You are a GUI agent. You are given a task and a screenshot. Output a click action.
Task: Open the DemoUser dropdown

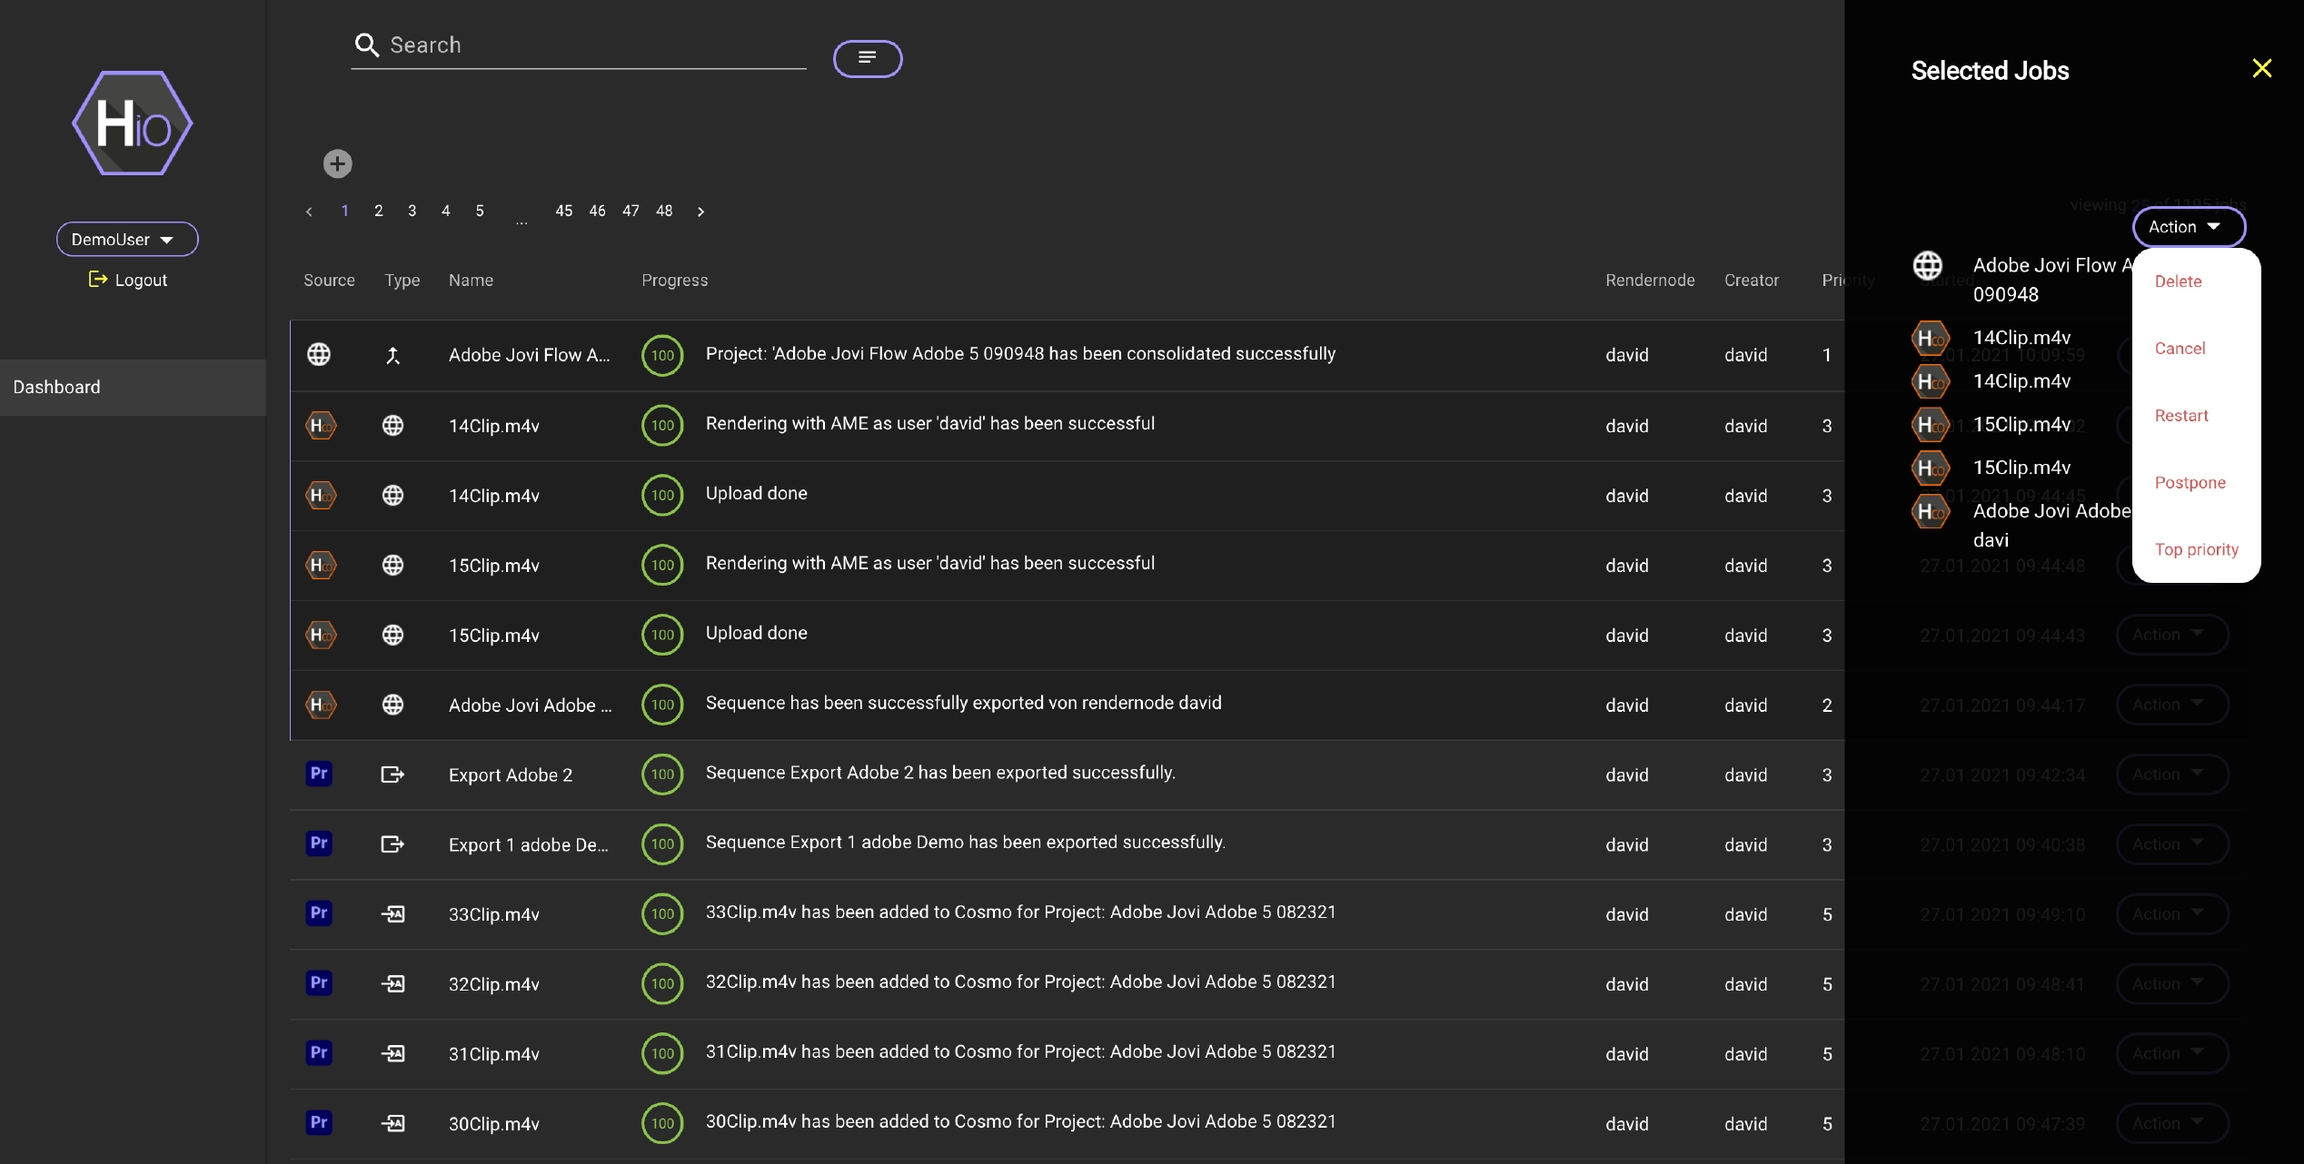click(x=127, y=239)
